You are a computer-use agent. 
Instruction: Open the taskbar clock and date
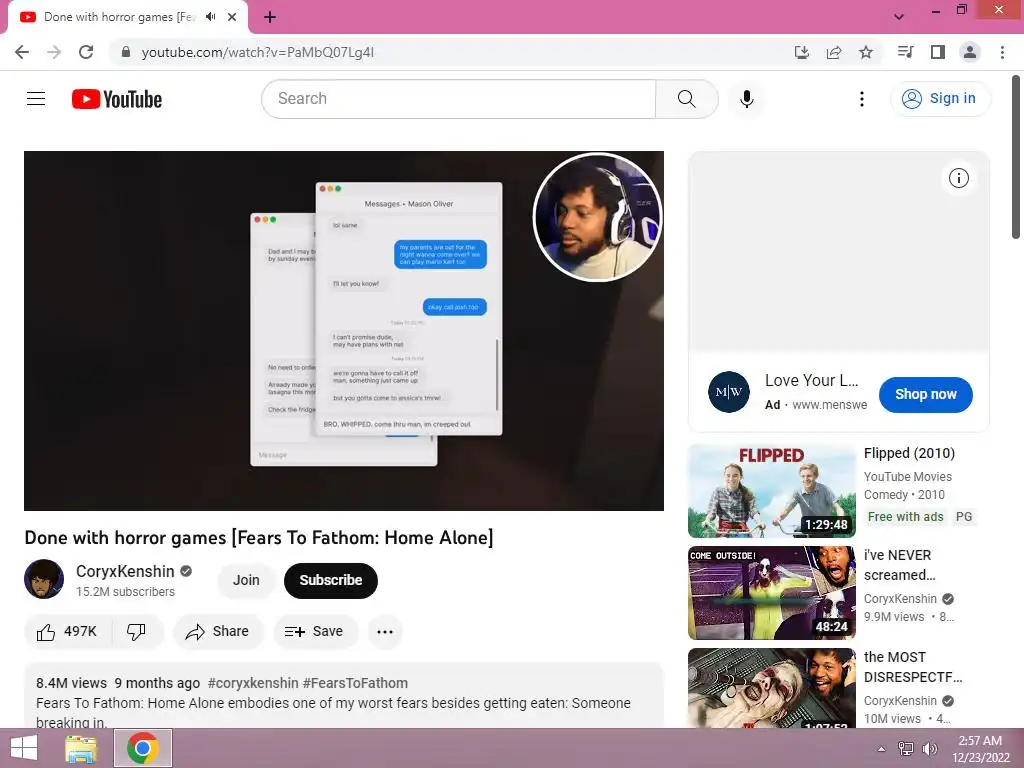980,749
